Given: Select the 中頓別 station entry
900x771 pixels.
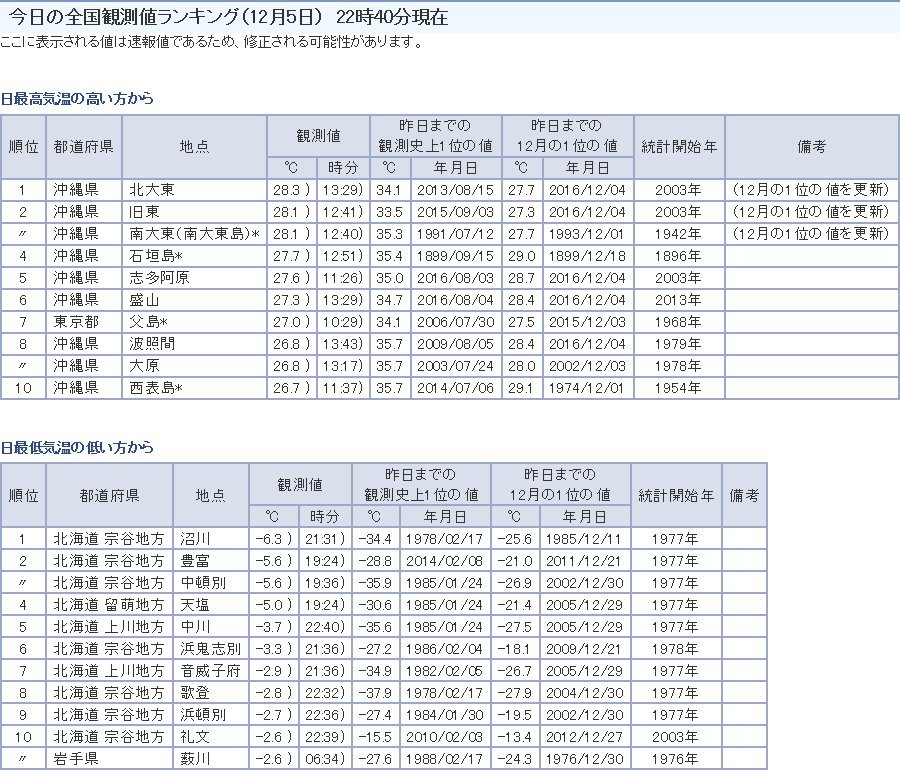Looking at the screenshot, I should pyautogui.click(x=202, y=583).
